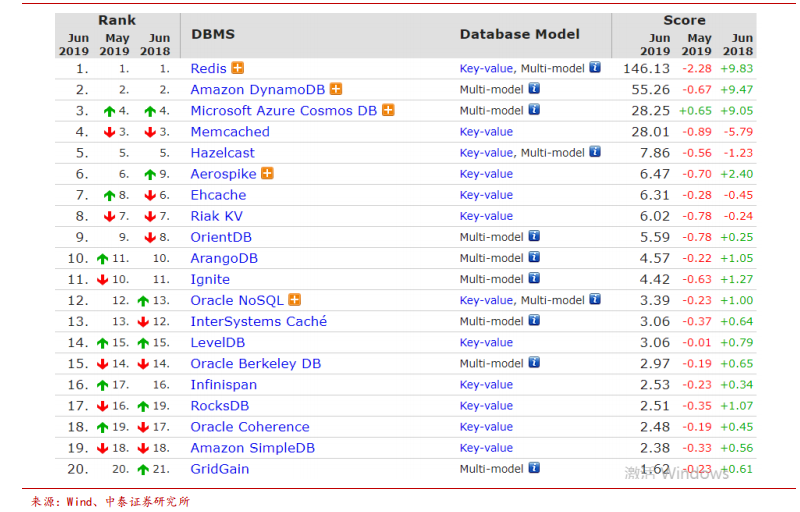Click the Redis score value 146.13

point(646,68)
